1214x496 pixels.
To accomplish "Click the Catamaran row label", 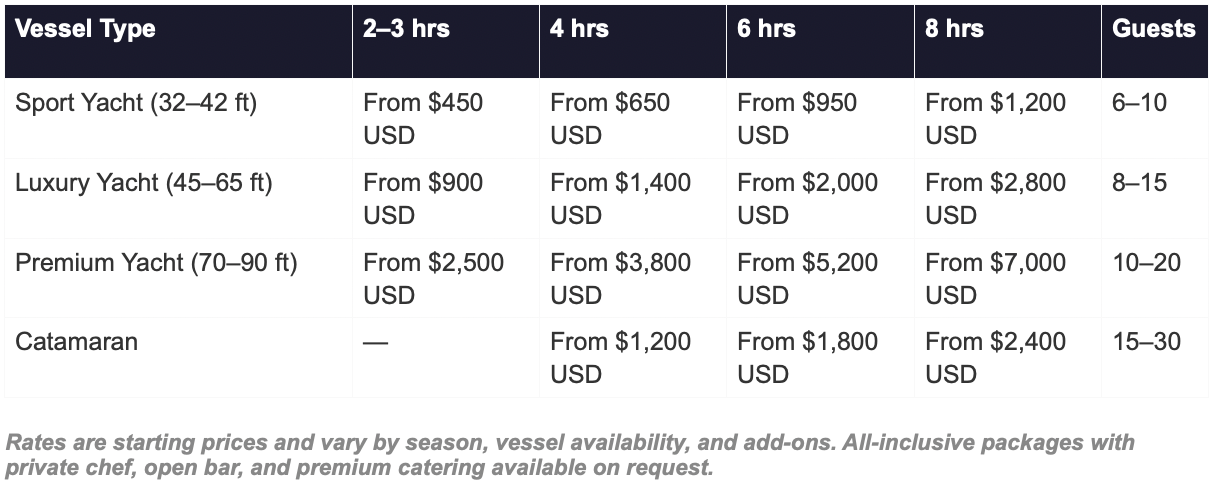I will pos(77,342).
